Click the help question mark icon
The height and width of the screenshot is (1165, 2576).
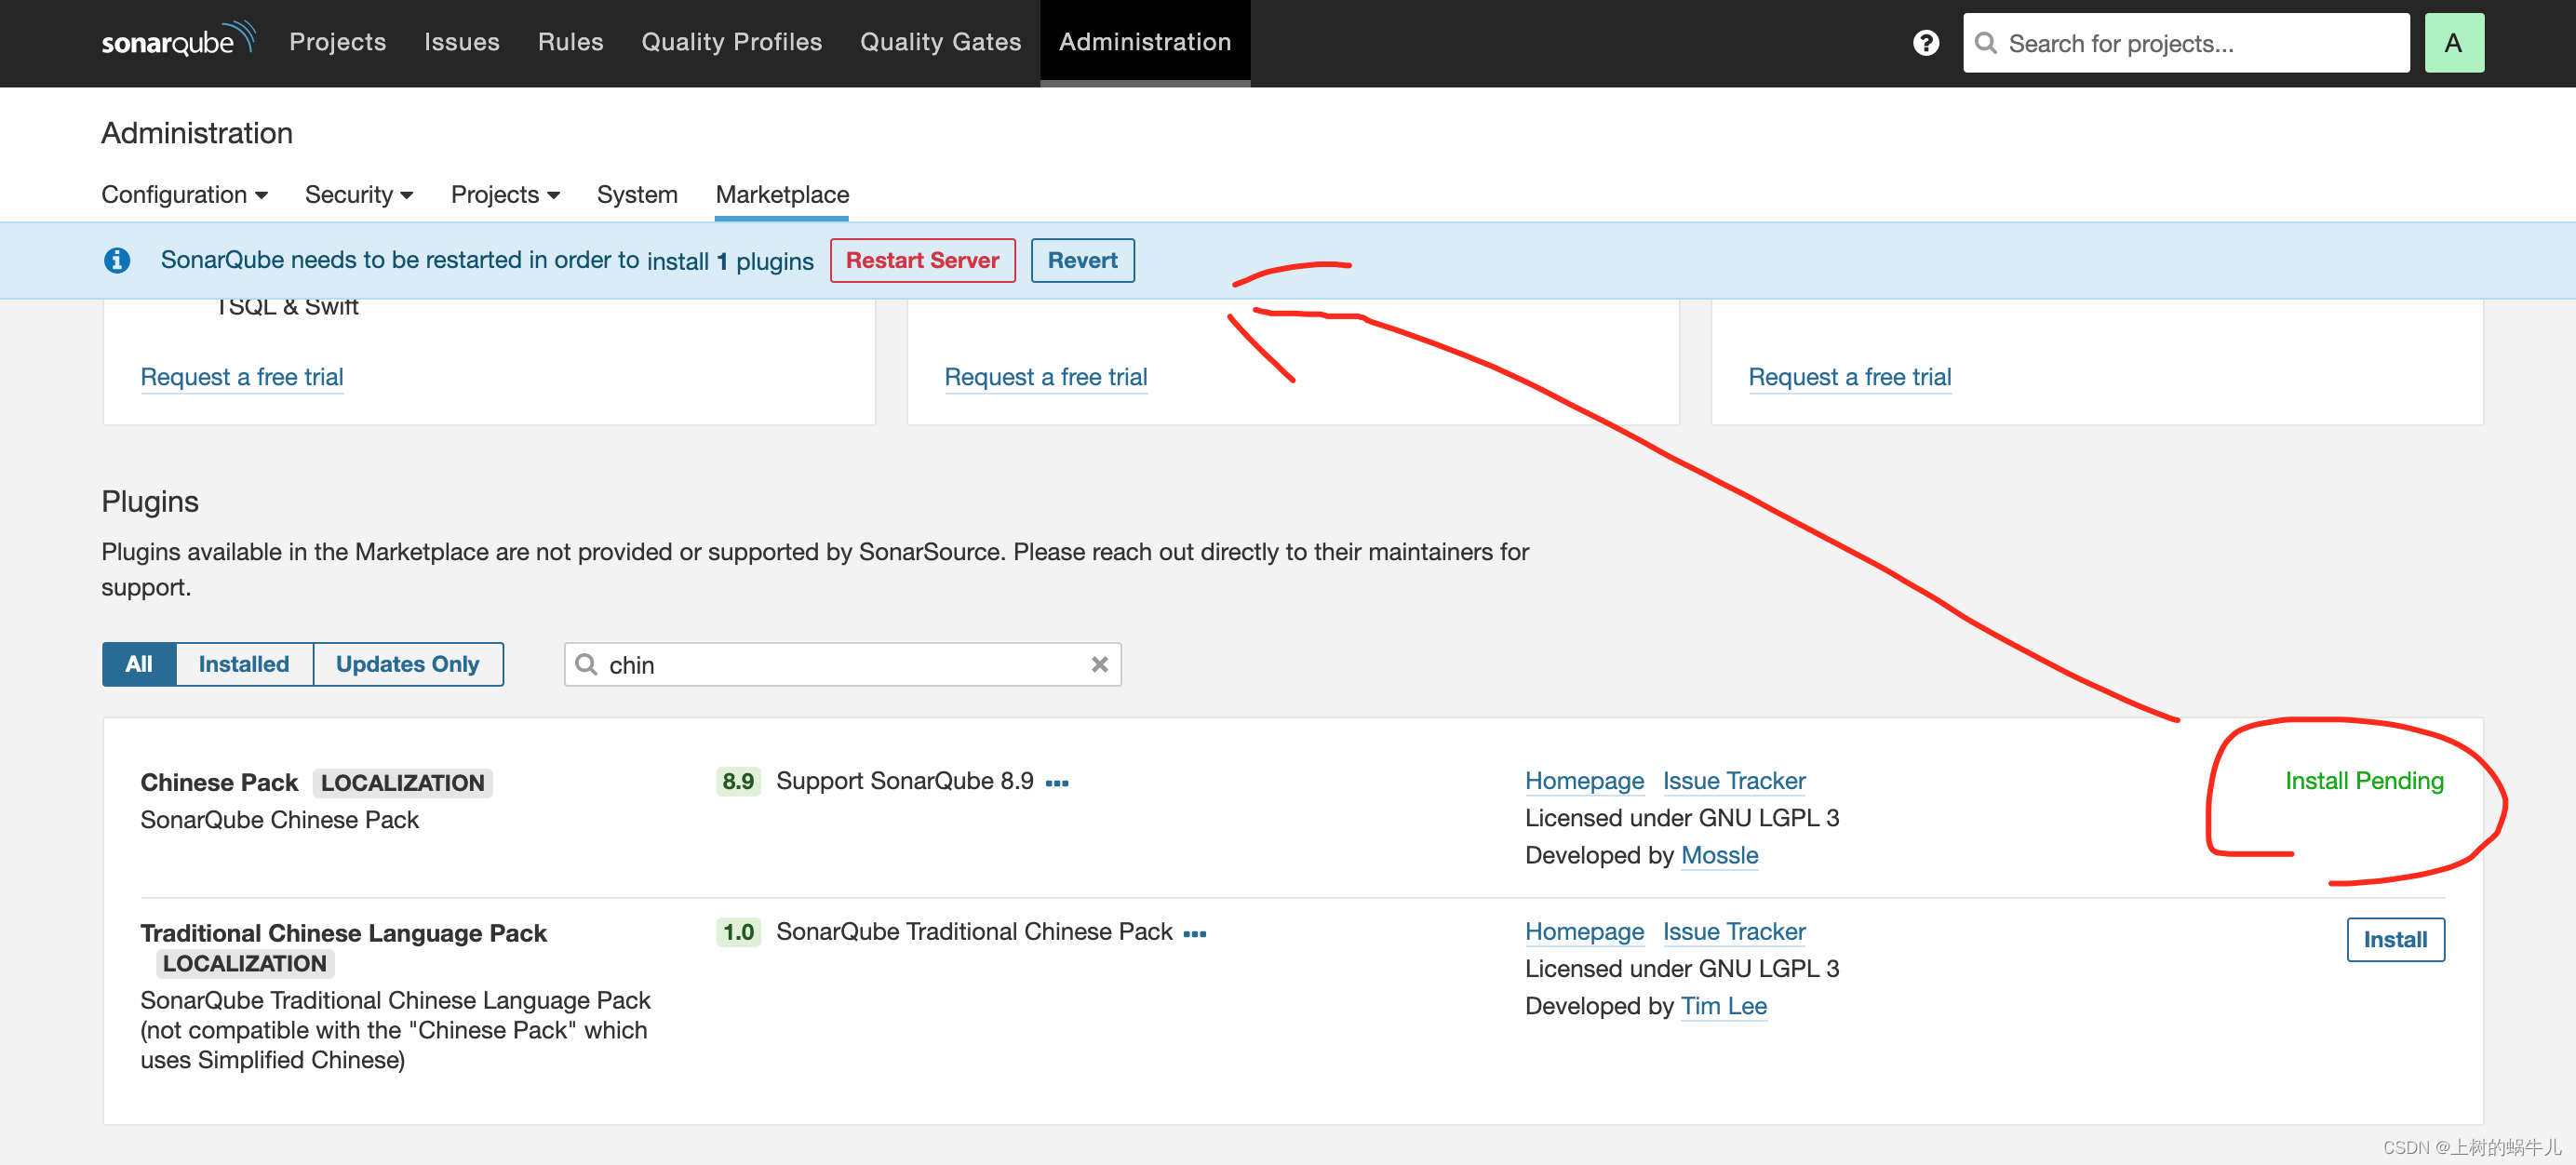[x=1924, y=43]
